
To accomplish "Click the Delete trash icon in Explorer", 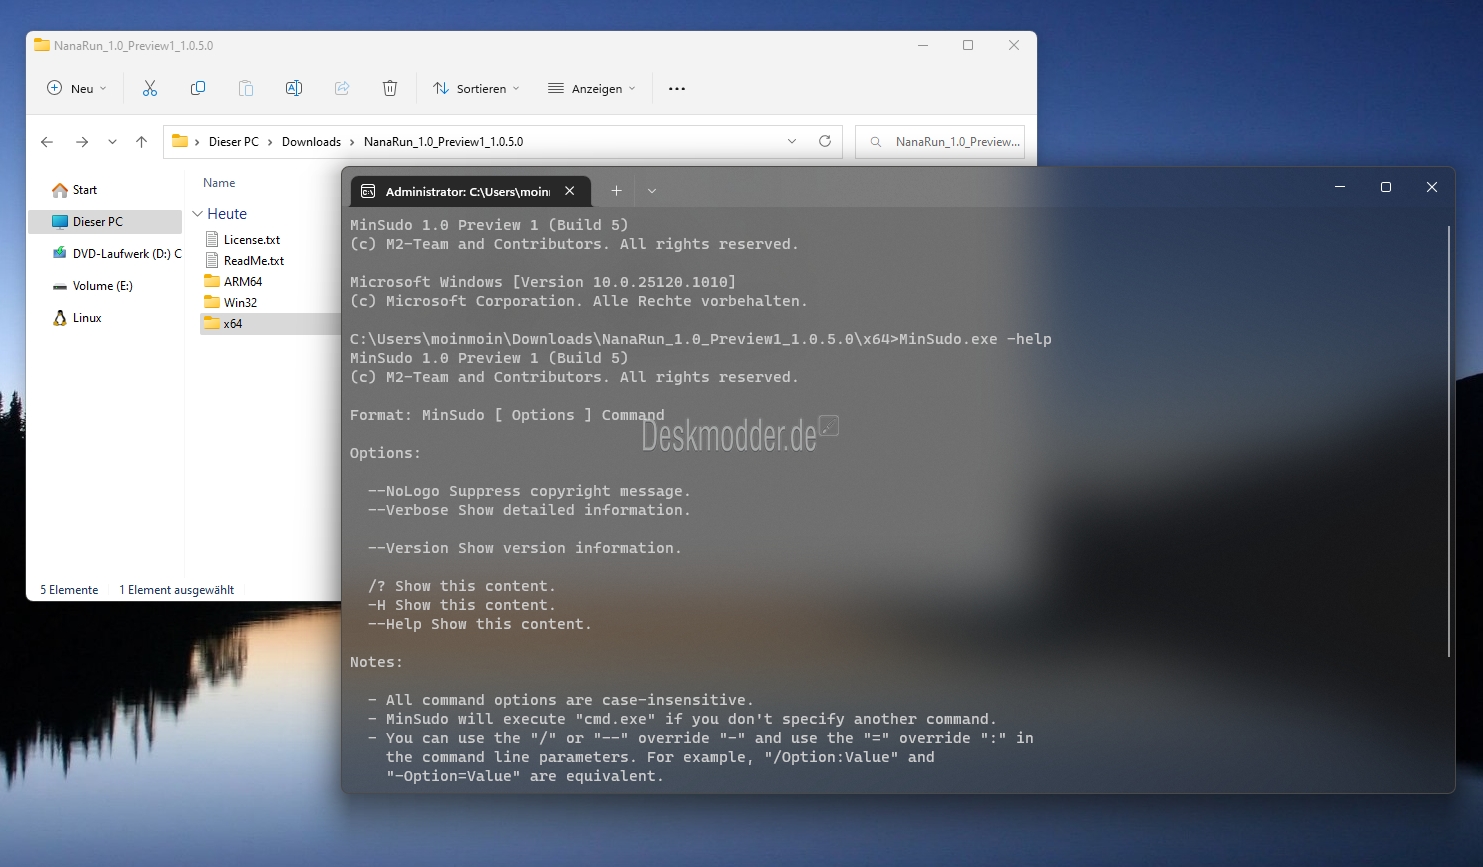I will [390, 88].
